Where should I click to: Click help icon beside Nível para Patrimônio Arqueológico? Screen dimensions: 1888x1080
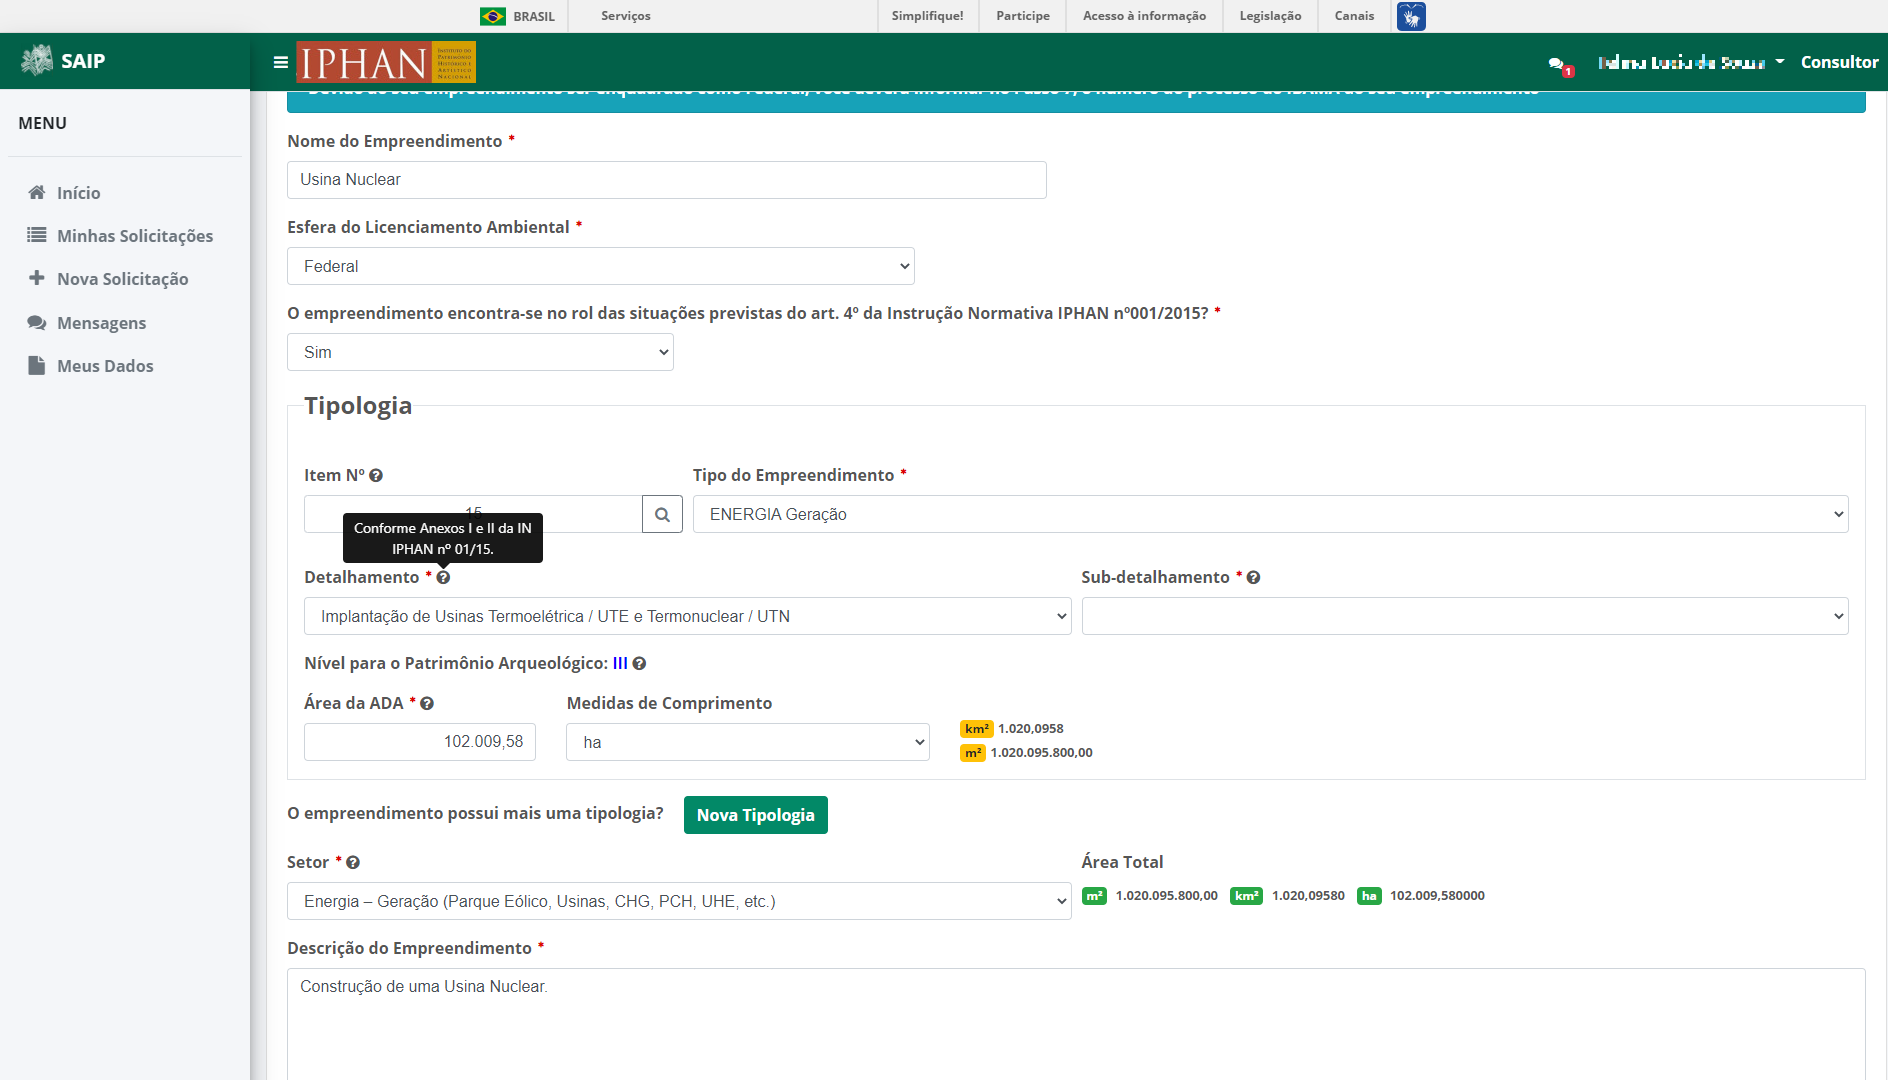tap(639, 664)
